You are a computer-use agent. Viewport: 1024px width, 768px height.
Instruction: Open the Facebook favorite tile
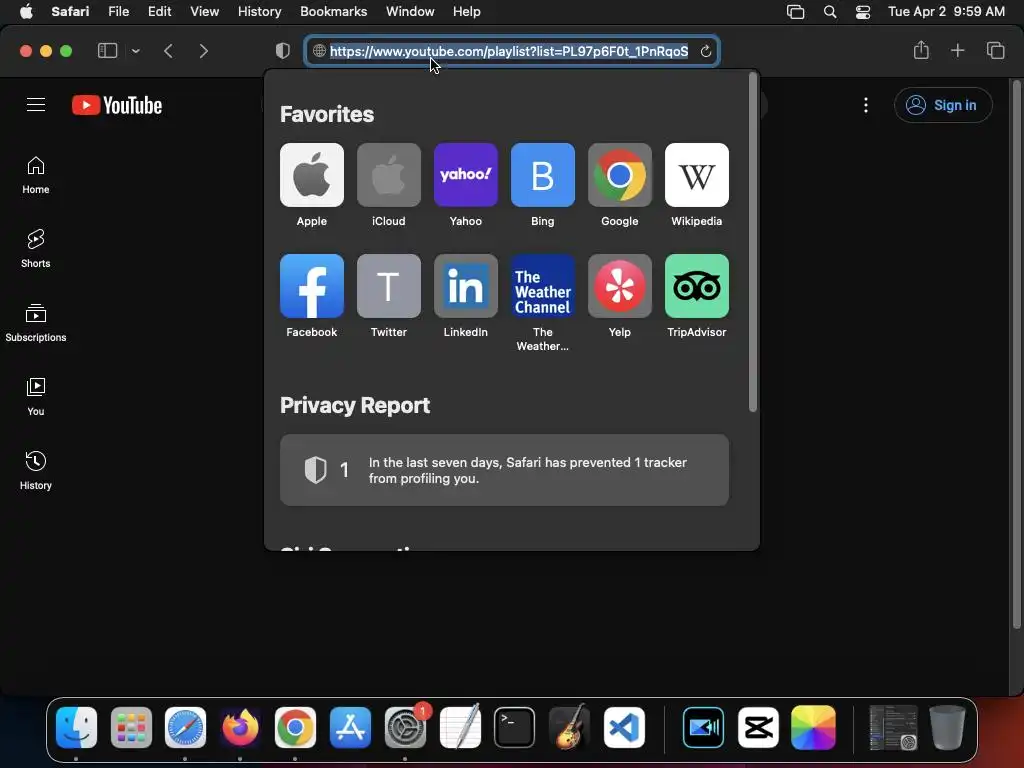click(x=312, y=286)
